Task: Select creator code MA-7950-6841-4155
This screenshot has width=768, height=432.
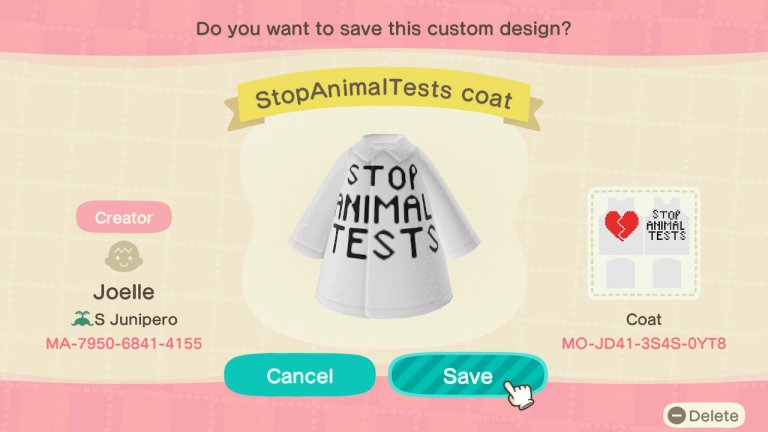Action: pos(124,343)
